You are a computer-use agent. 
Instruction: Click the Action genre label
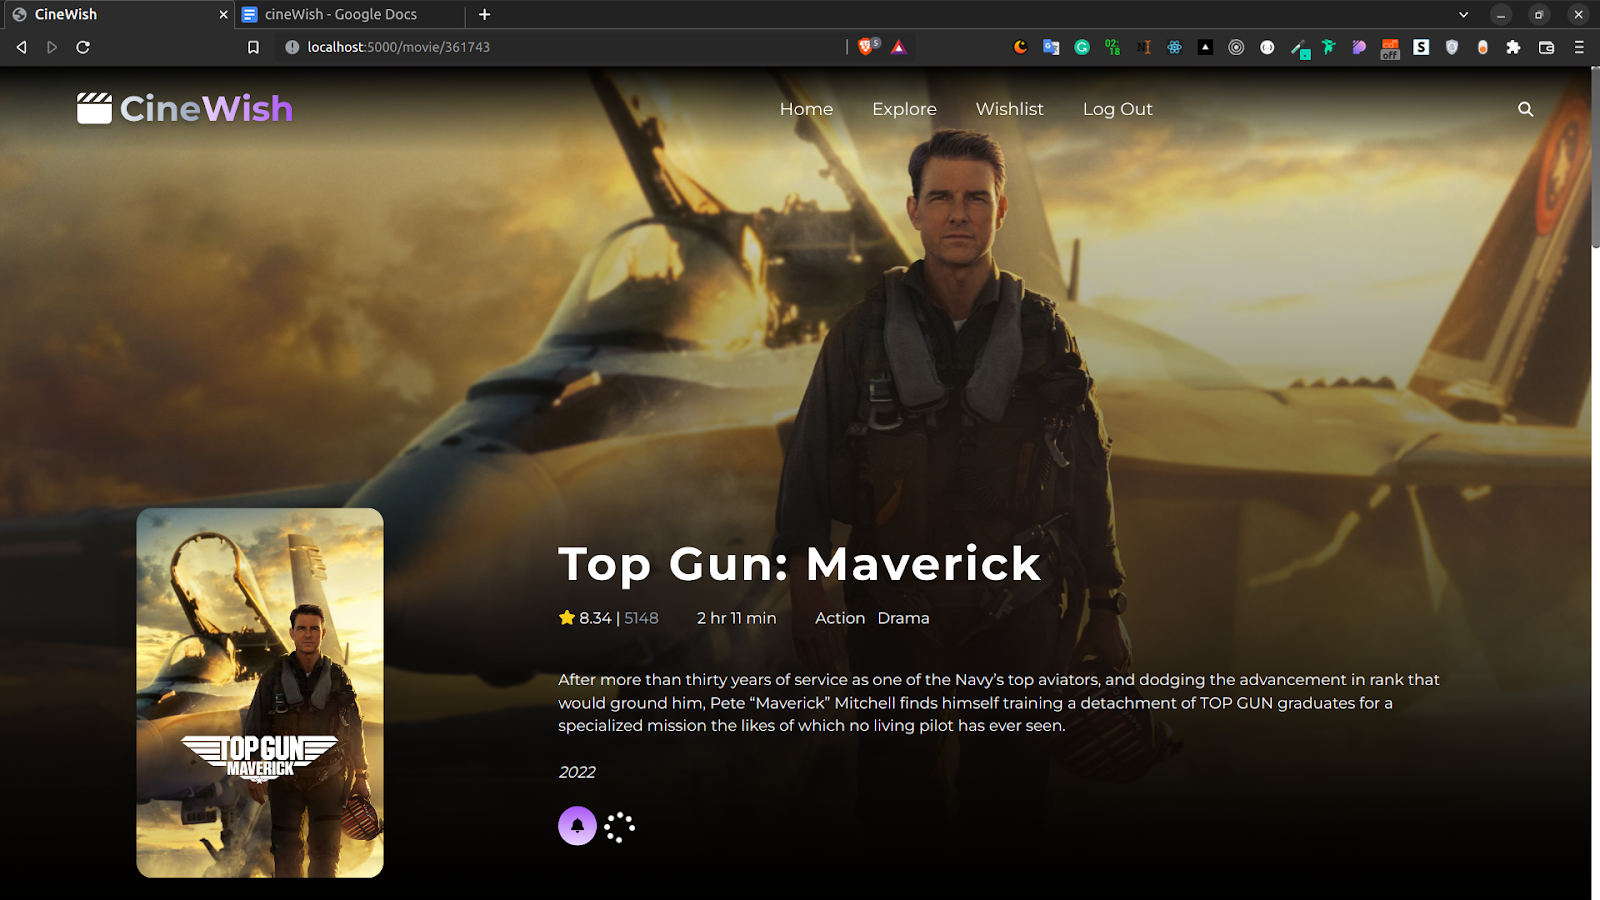(x=840, y=618)
